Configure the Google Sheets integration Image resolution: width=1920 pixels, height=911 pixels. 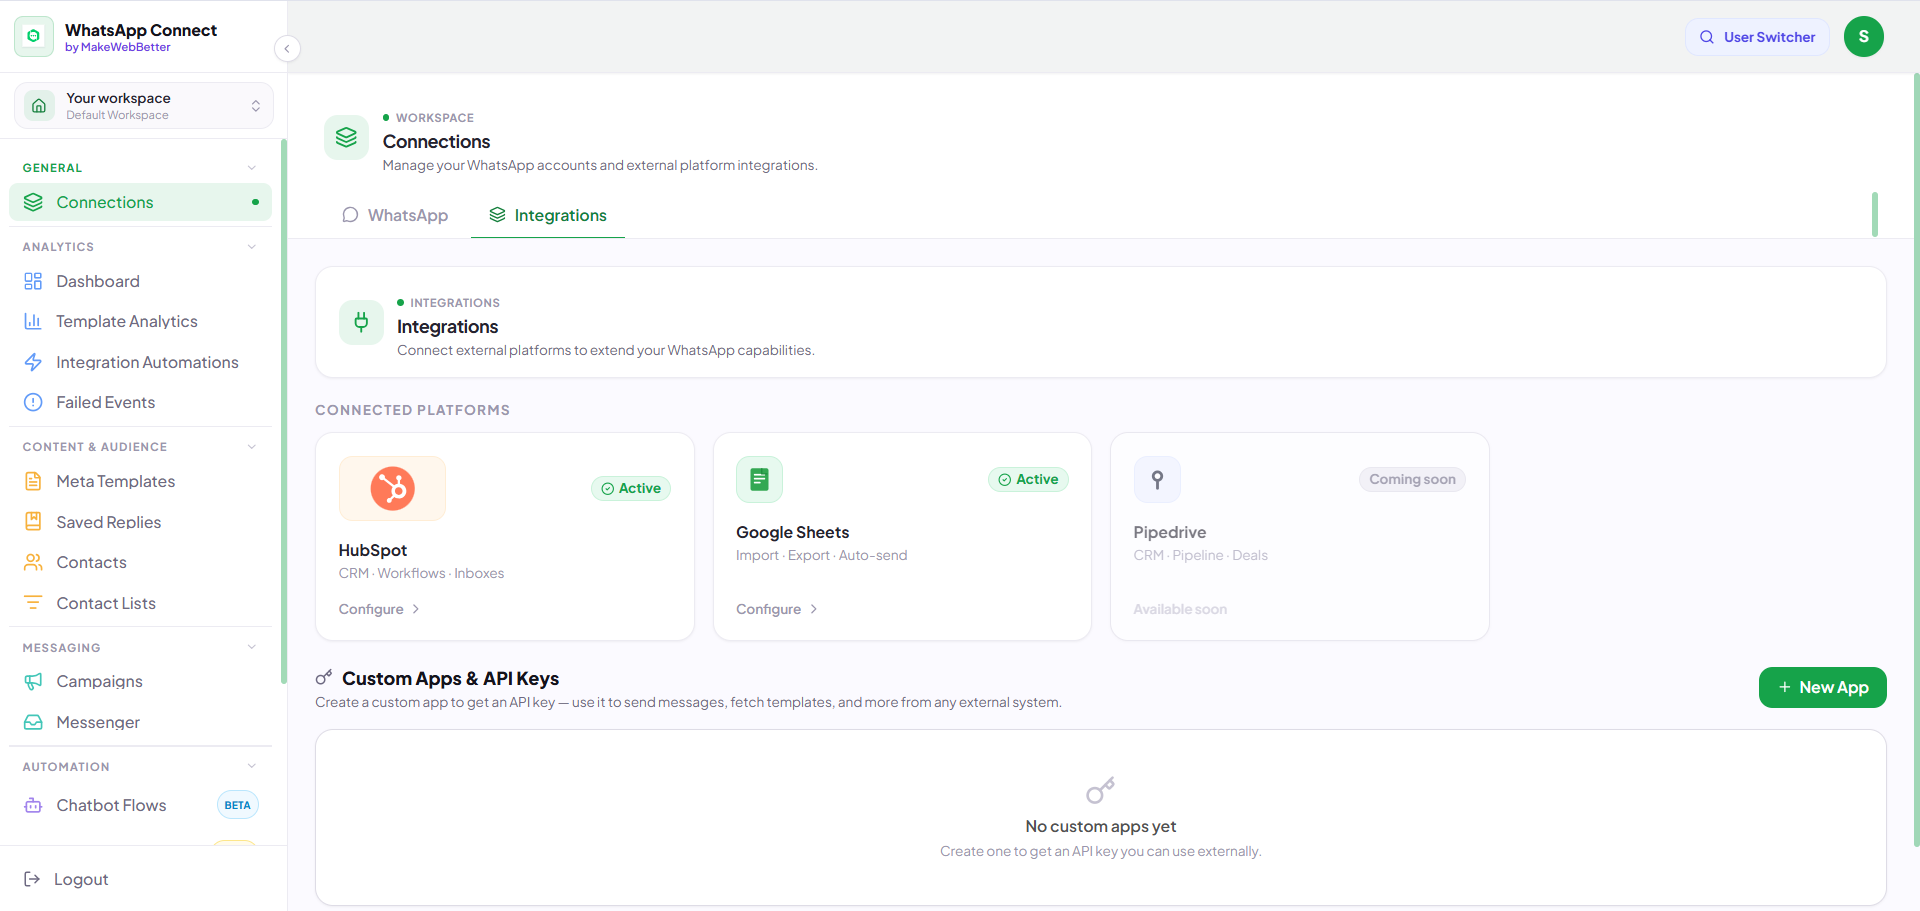point(777,609)
